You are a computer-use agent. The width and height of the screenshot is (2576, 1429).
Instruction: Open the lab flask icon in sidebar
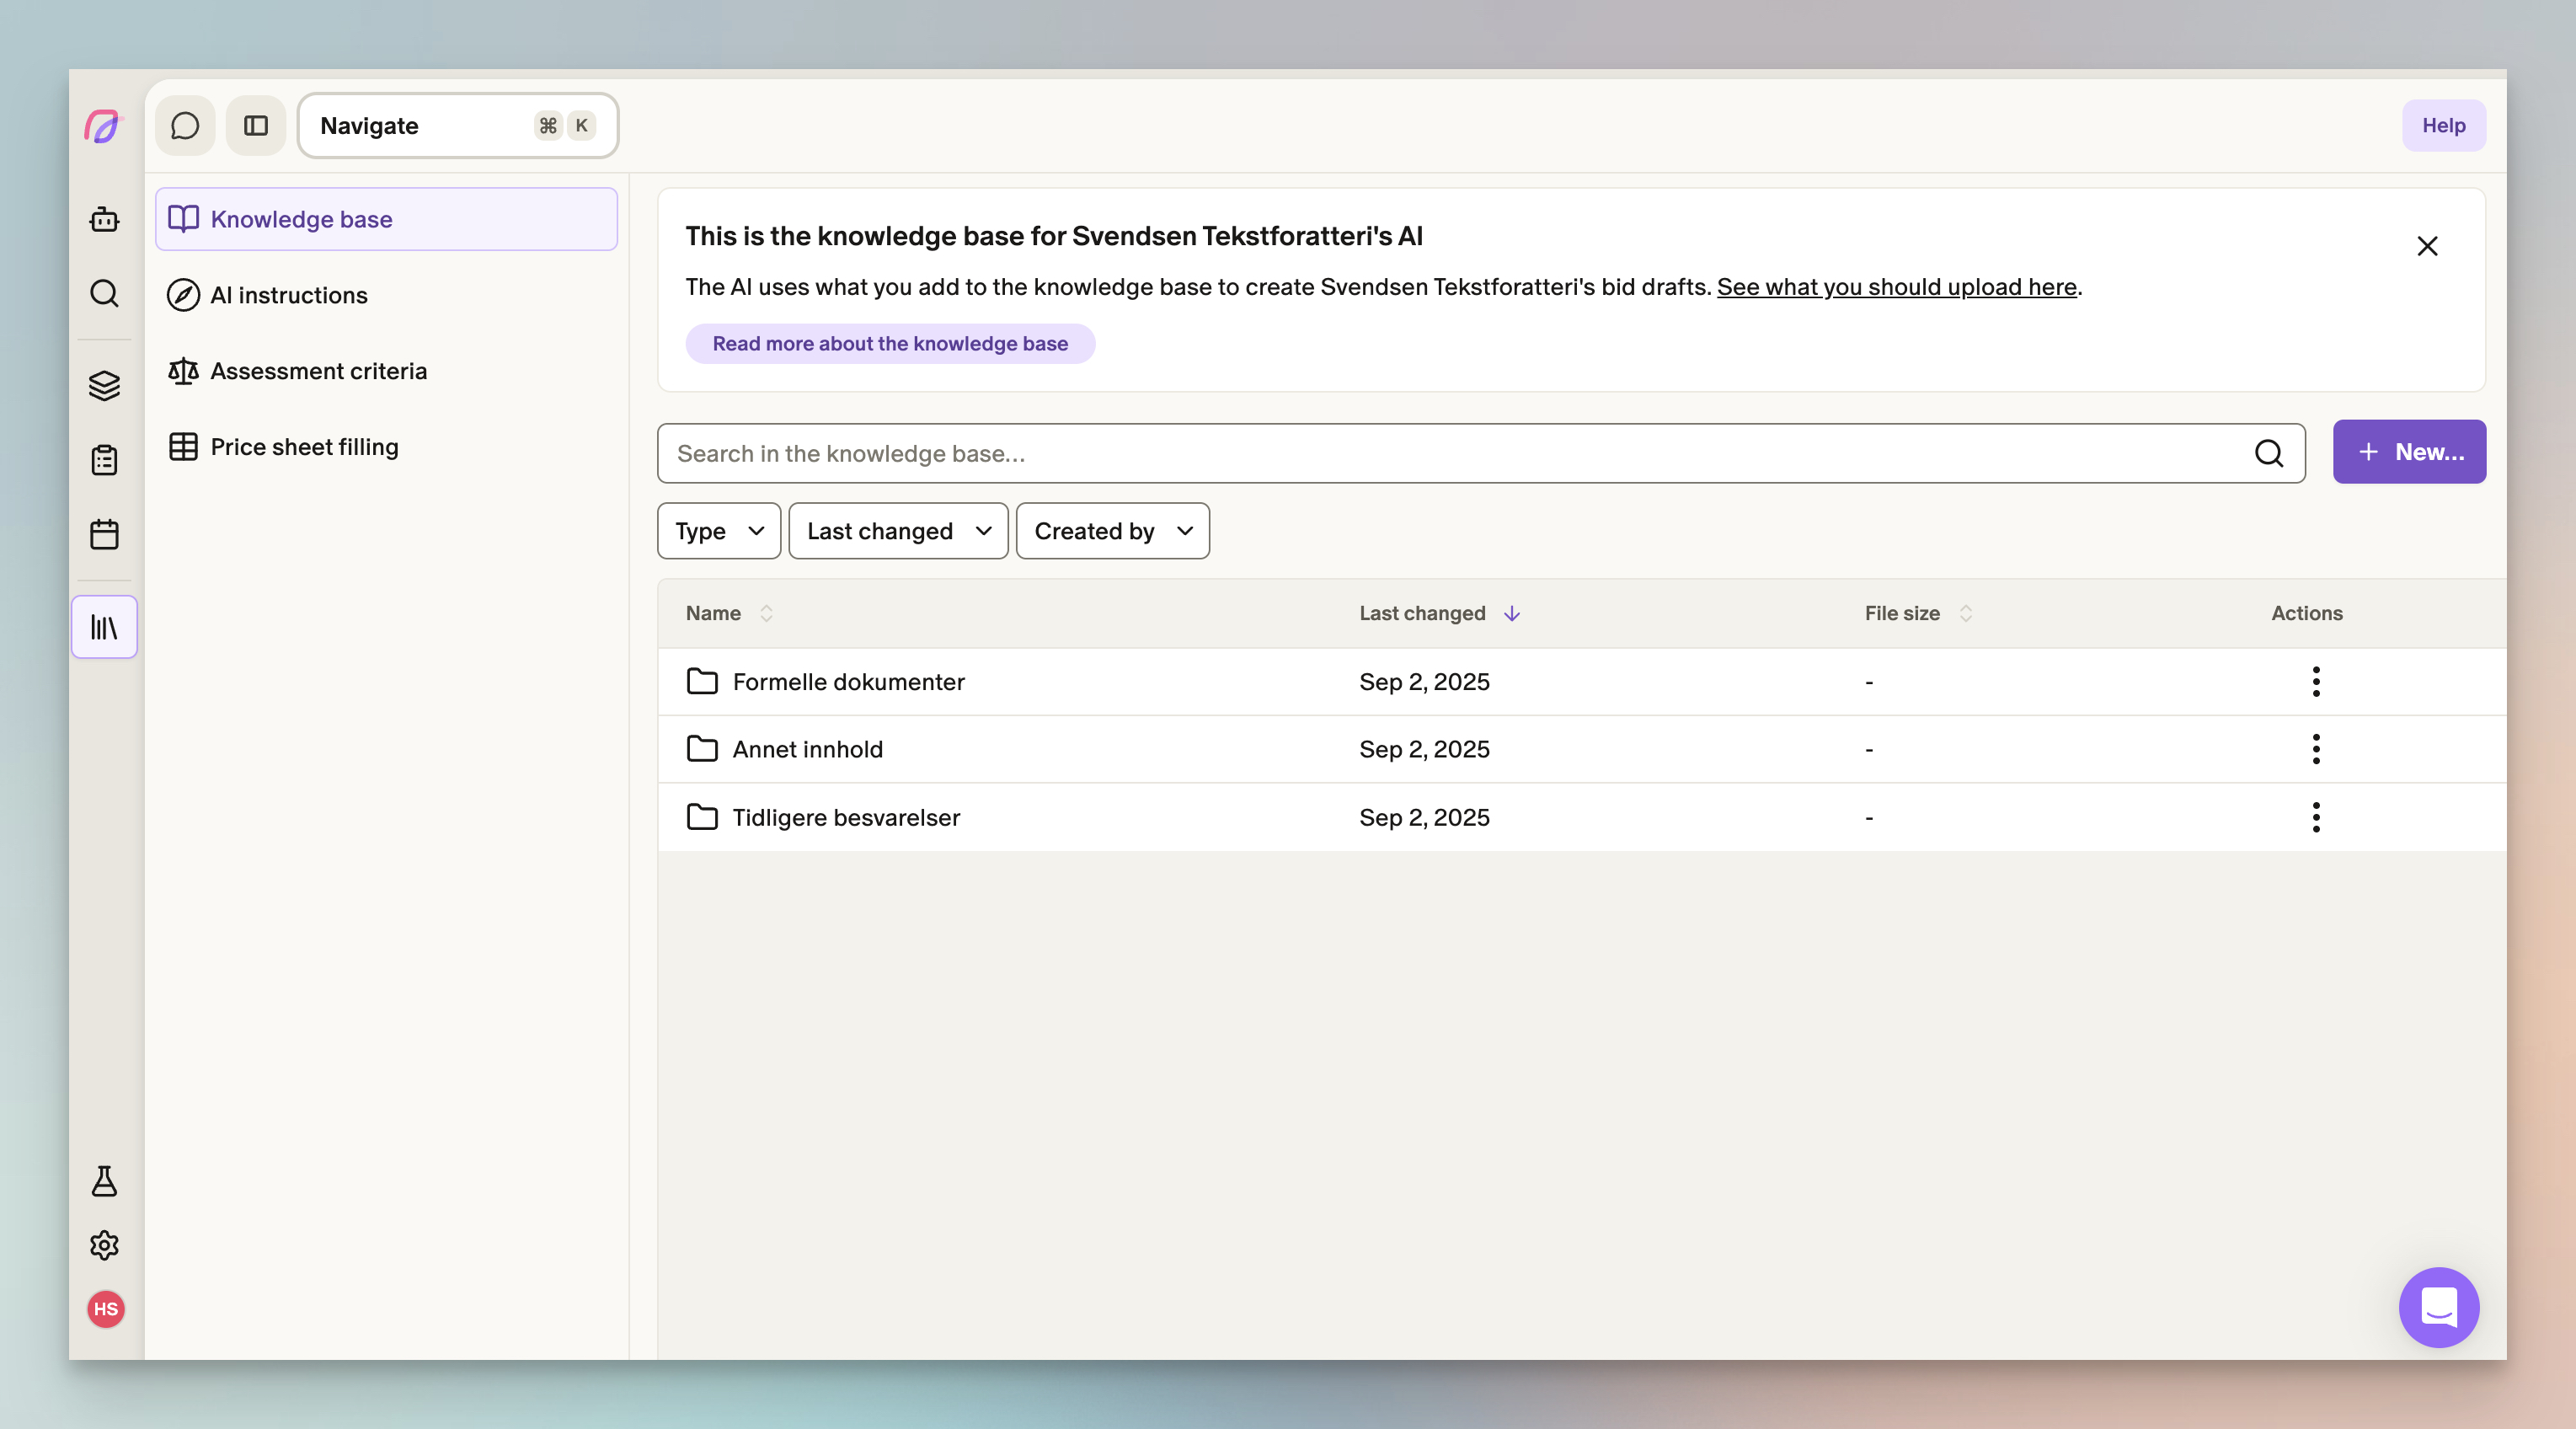[104, 1181]
